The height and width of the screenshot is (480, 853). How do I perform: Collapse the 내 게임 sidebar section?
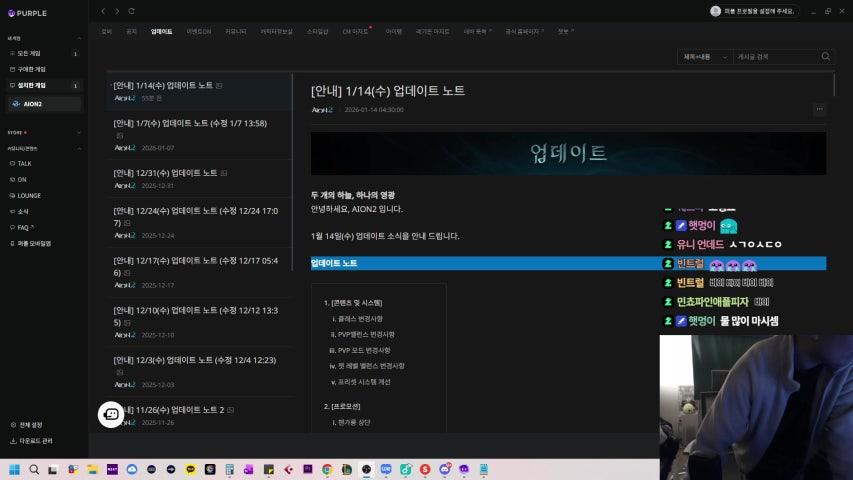[x=80, y=38]
